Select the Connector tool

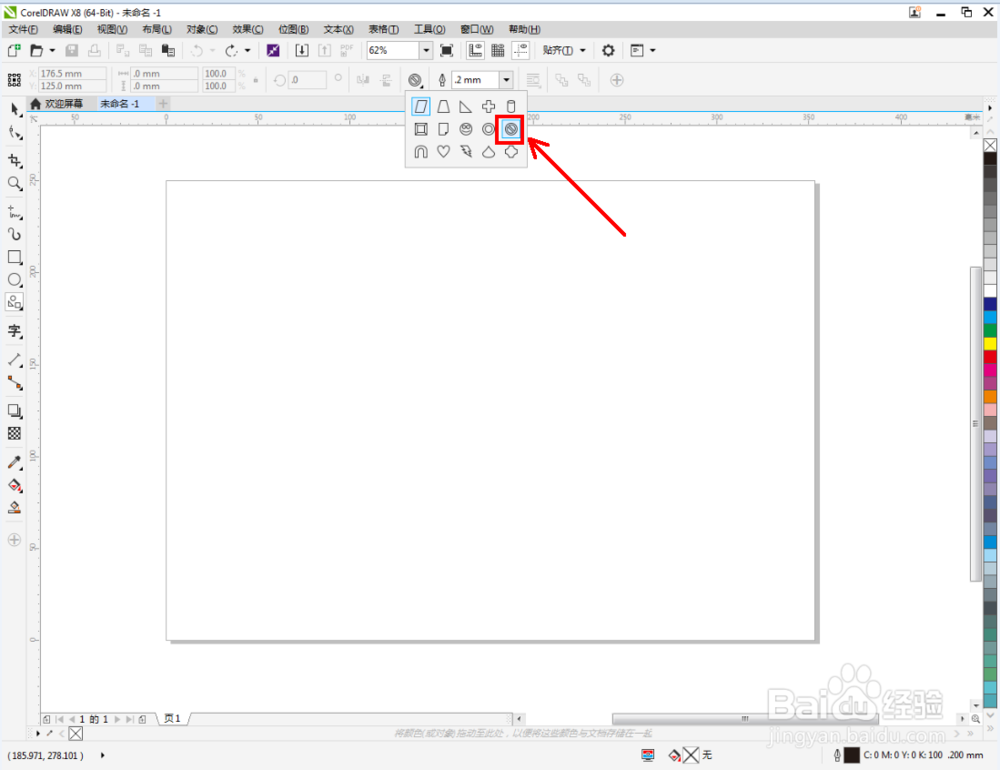point(15,383)
